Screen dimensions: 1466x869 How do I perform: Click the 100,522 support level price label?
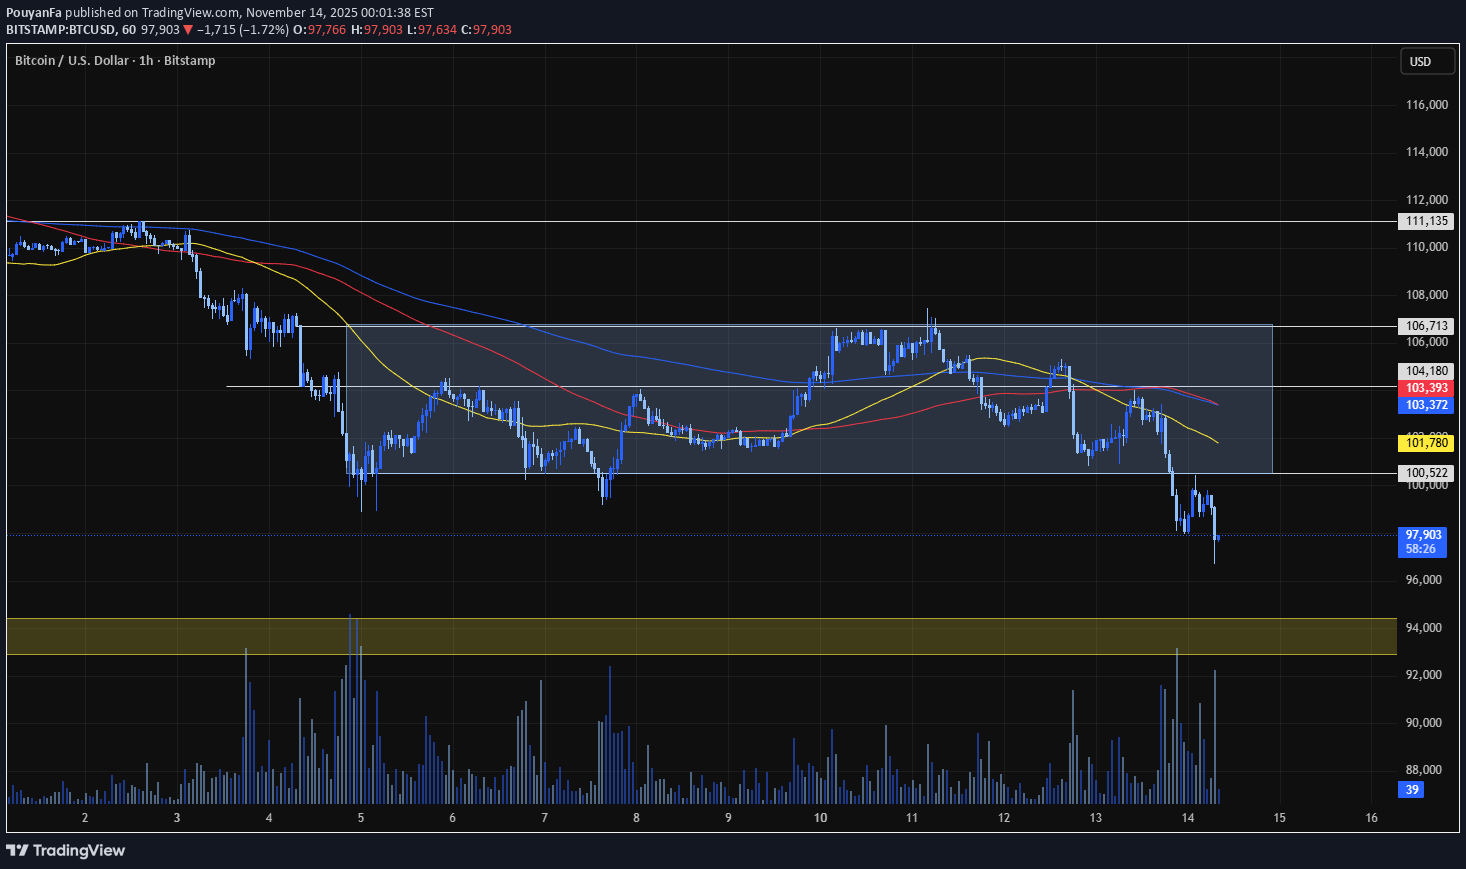tap(1424, 472)
